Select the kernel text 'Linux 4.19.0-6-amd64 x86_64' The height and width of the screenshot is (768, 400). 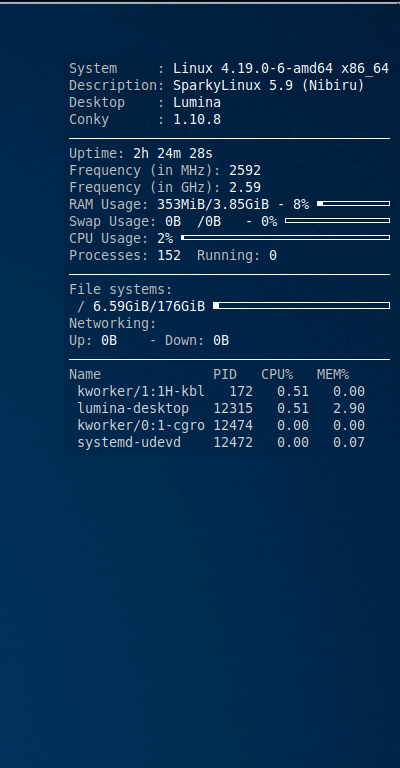pos(281,69)
